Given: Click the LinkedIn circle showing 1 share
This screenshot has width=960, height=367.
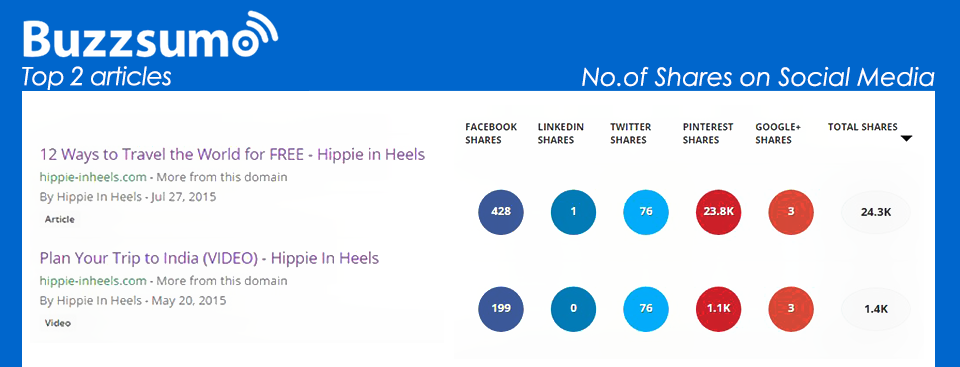Looking at the screenshot, I should pyautogui.click(x=573, y=212).
